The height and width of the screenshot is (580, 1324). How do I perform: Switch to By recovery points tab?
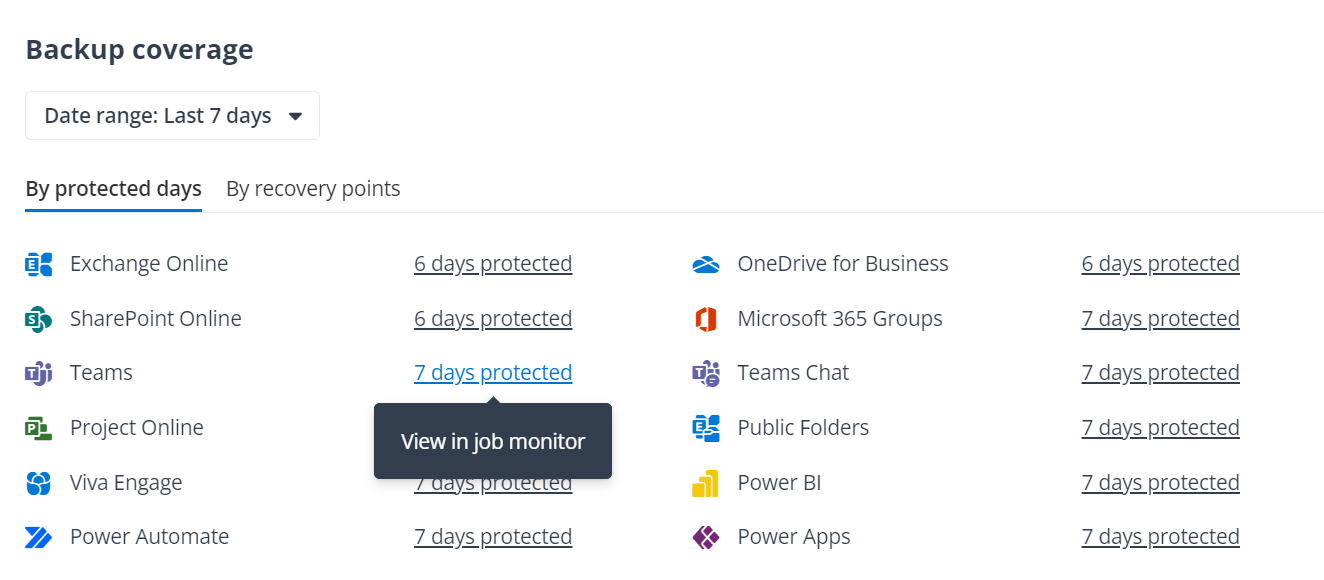click(313, 189)
